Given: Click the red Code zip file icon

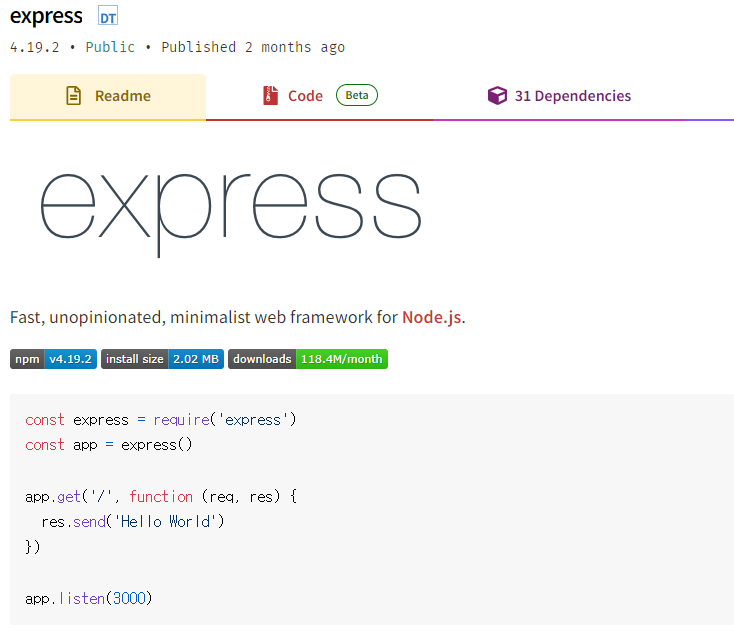Looking at the screenshot, I should pos(270,95).
